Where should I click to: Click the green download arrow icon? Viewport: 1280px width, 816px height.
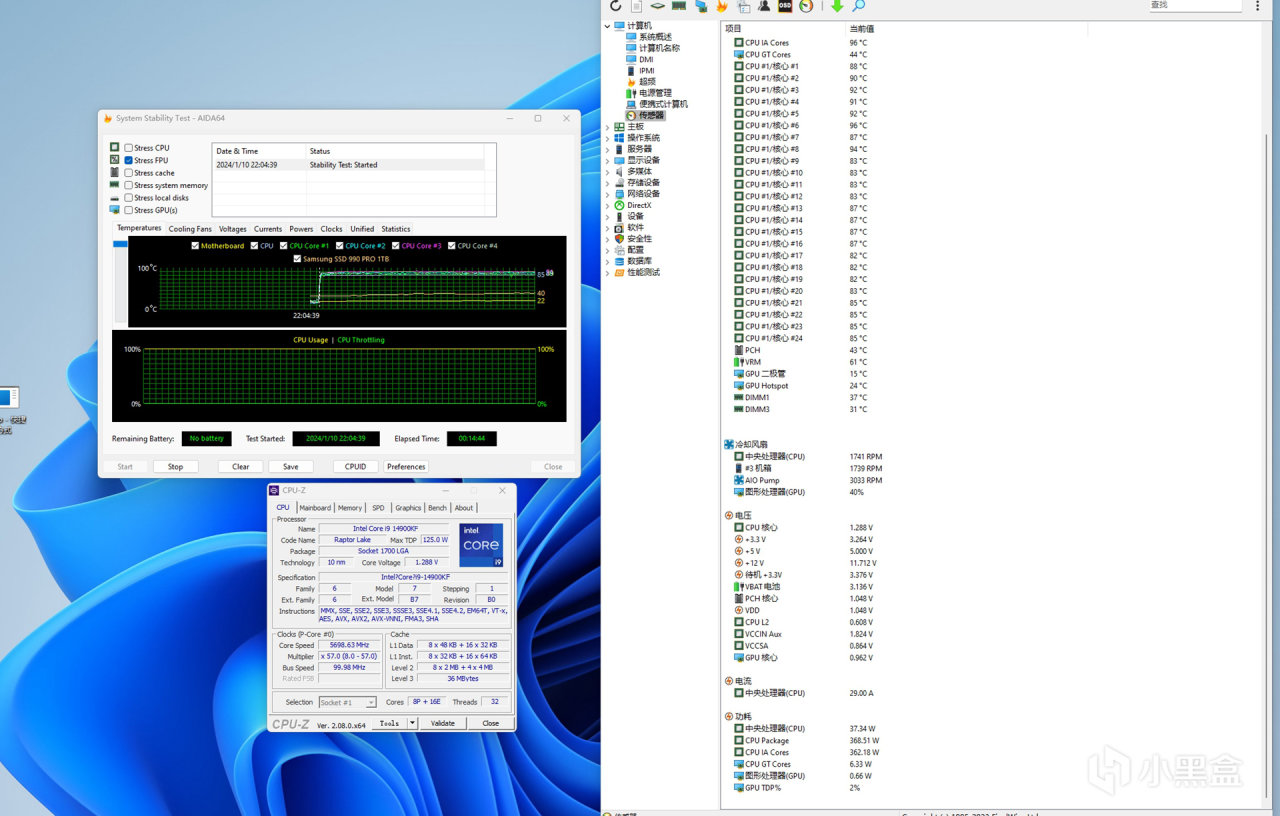[x=837, y=6]
